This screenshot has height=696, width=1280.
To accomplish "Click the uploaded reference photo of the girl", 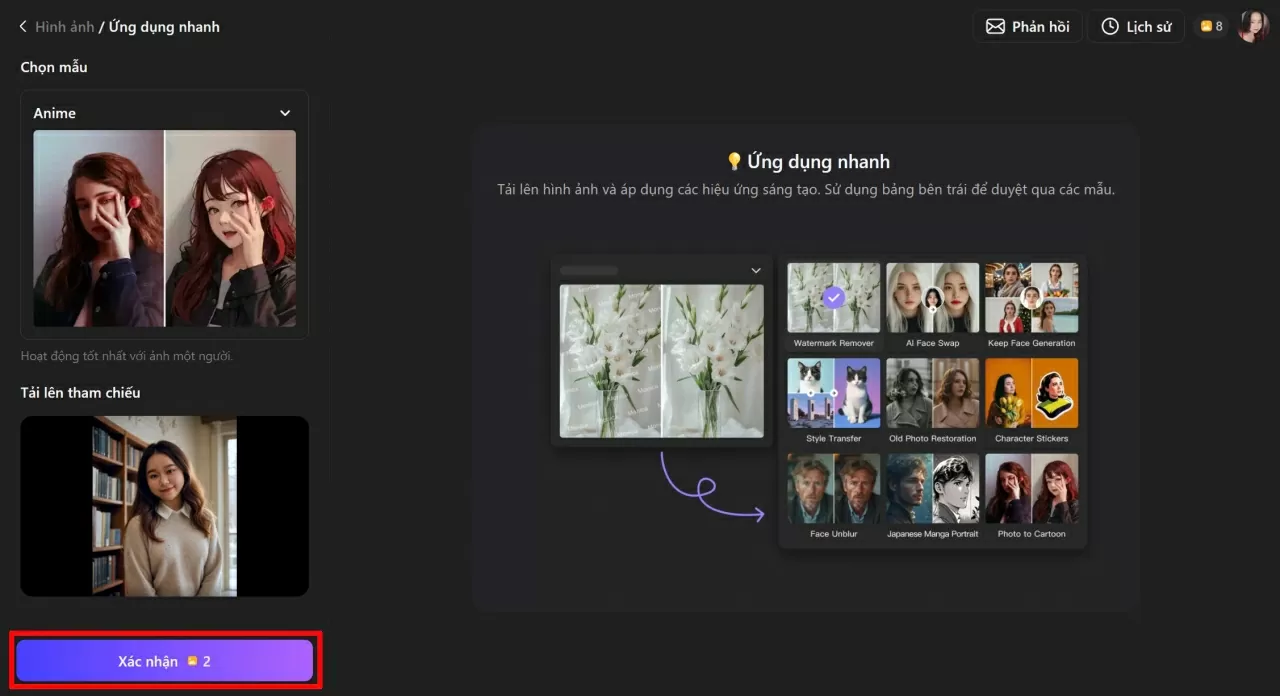I will 164,506.
